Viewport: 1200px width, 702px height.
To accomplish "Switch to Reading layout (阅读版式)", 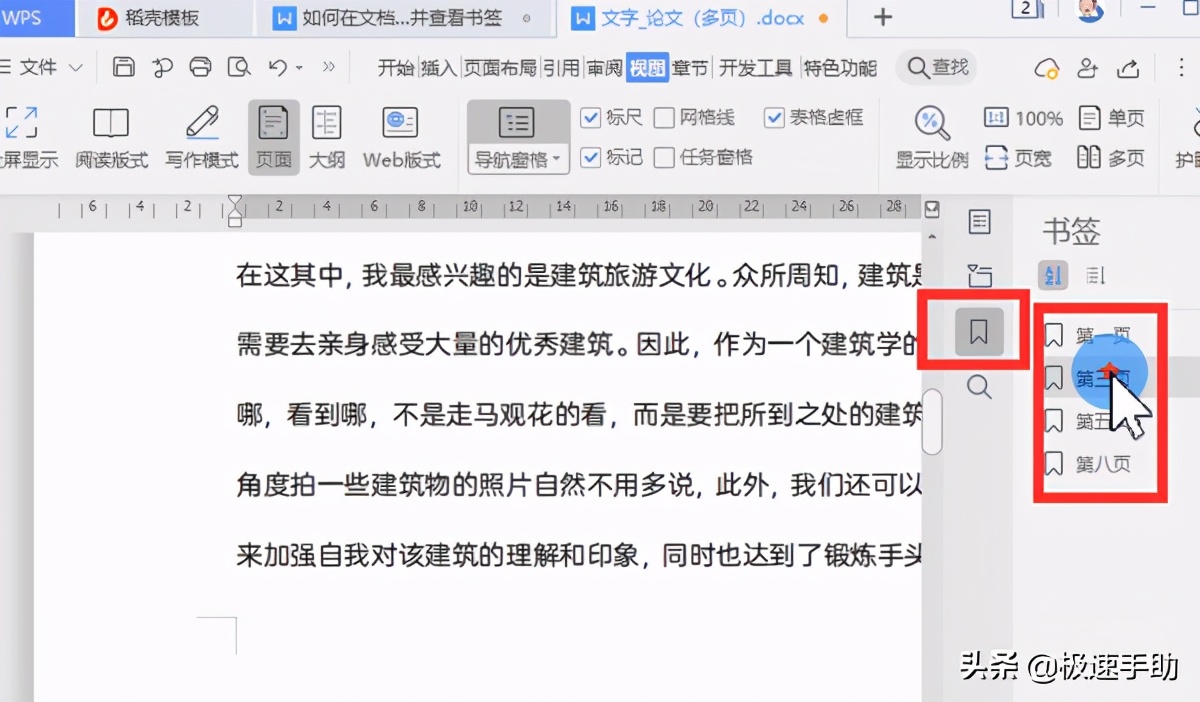I will tap(111, 138).
